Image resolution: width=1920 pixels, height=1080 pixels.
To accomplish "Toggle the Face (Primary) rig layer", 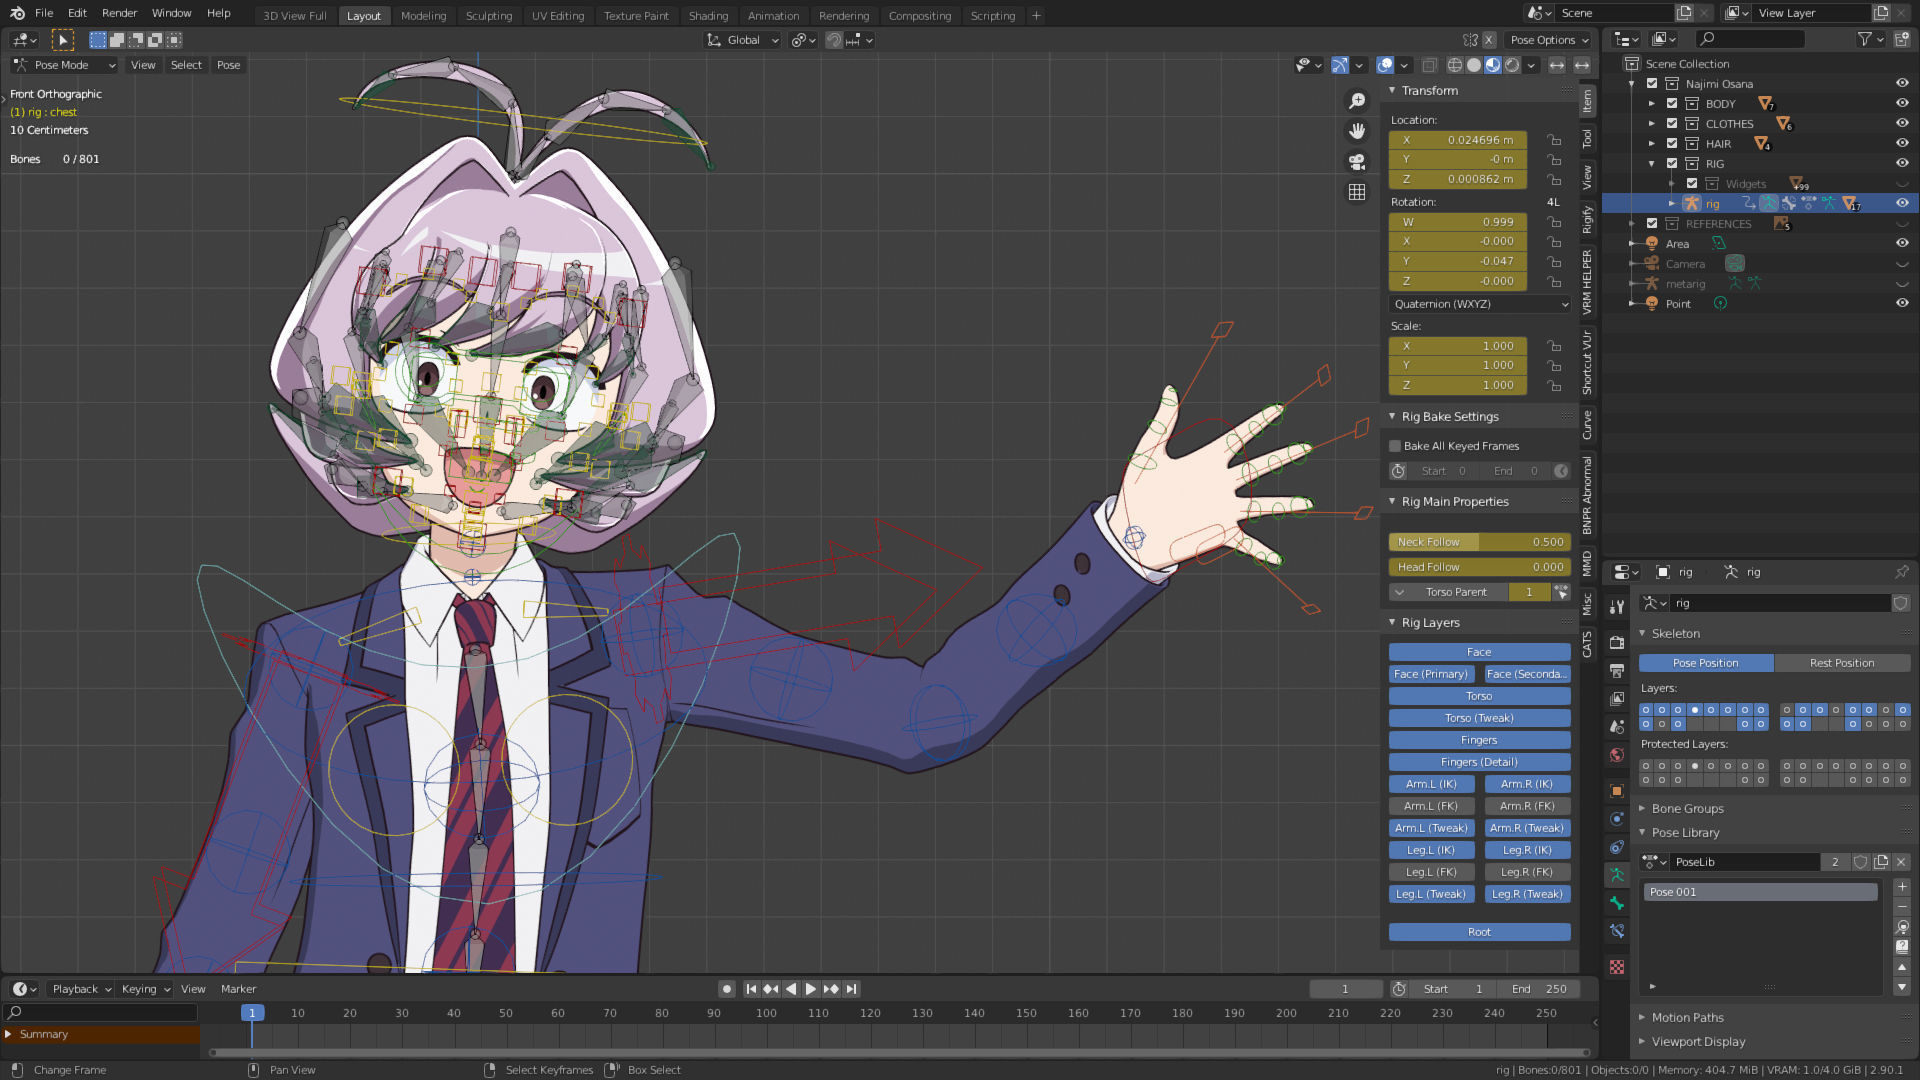I will [x=1431, y=674].
